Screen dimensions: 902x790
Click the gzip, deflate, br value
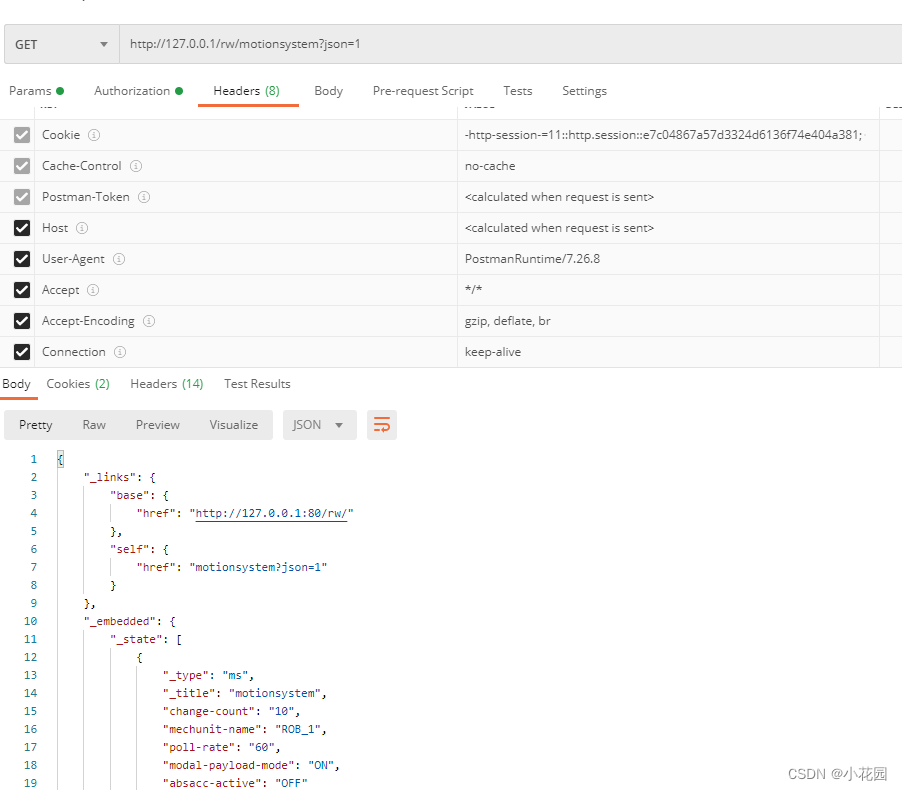click(x=507, y=321)
